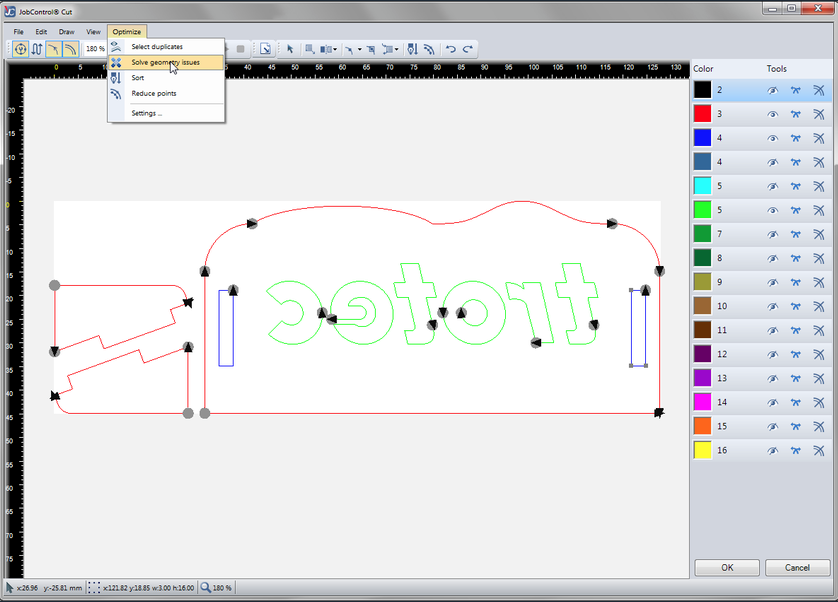The width and height of the screenshot is (838, 602).
Task: Toggle eye icon for yellow color 16
Action: pyautogui.click(x=773, y=450)
